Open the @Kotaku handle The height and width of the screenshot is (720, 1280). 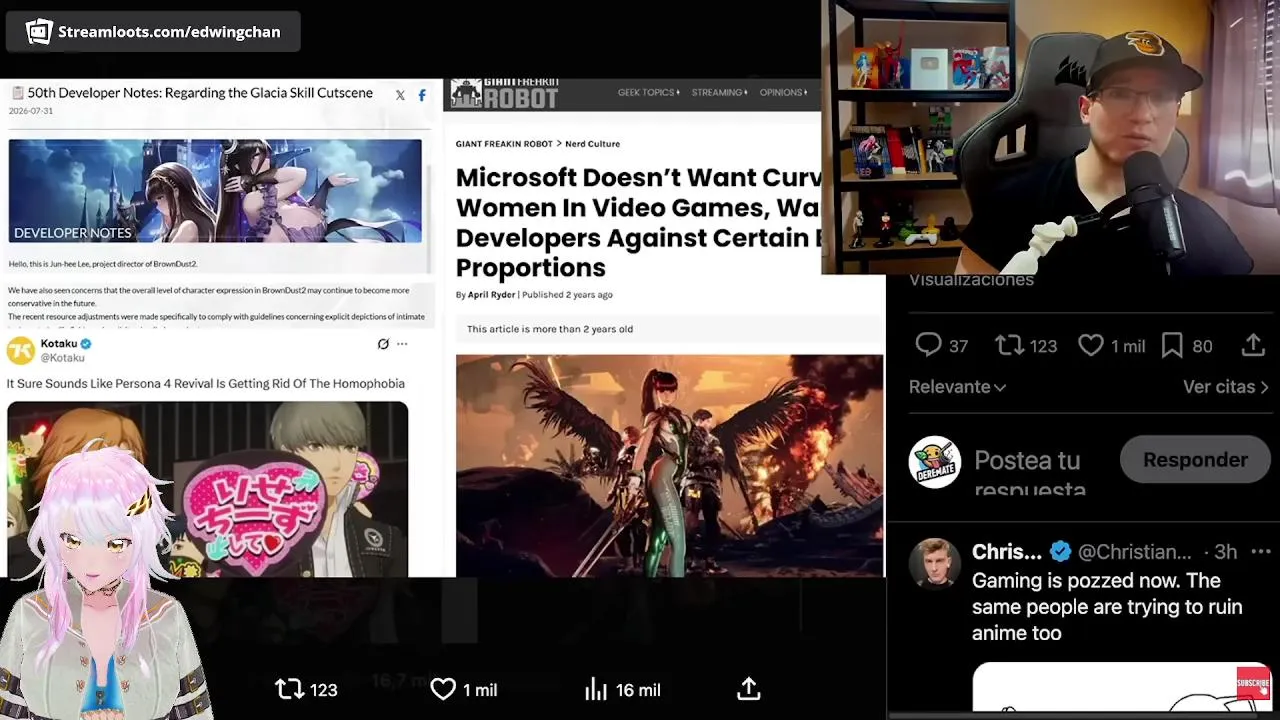tap(62, 358)
